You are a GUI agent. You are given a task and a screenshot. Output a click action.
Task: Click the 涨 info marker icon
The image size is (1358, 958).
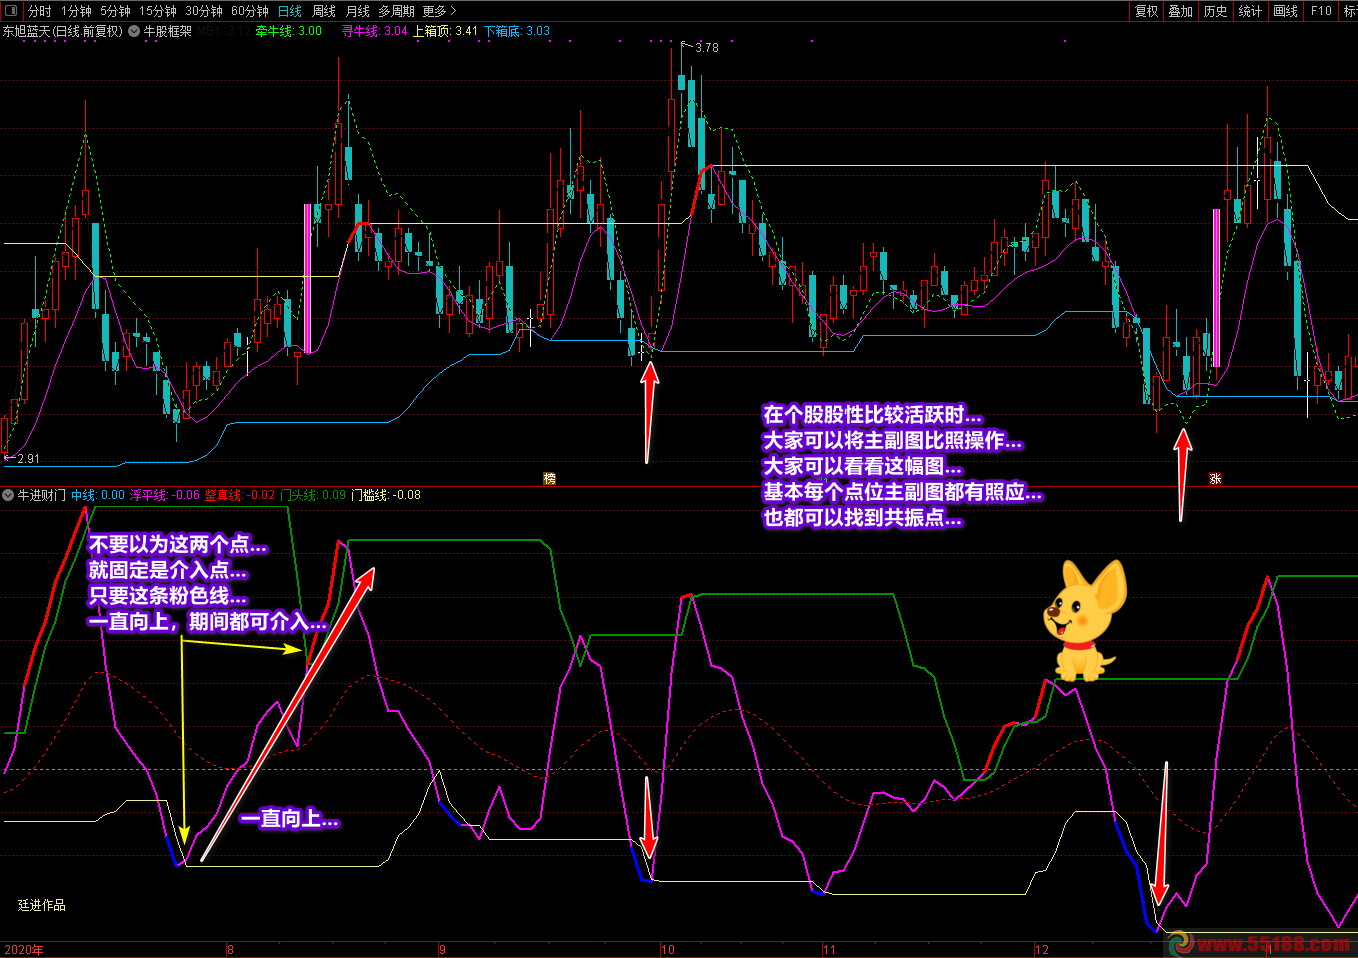pyautogui.click(x=1215, y=479)
